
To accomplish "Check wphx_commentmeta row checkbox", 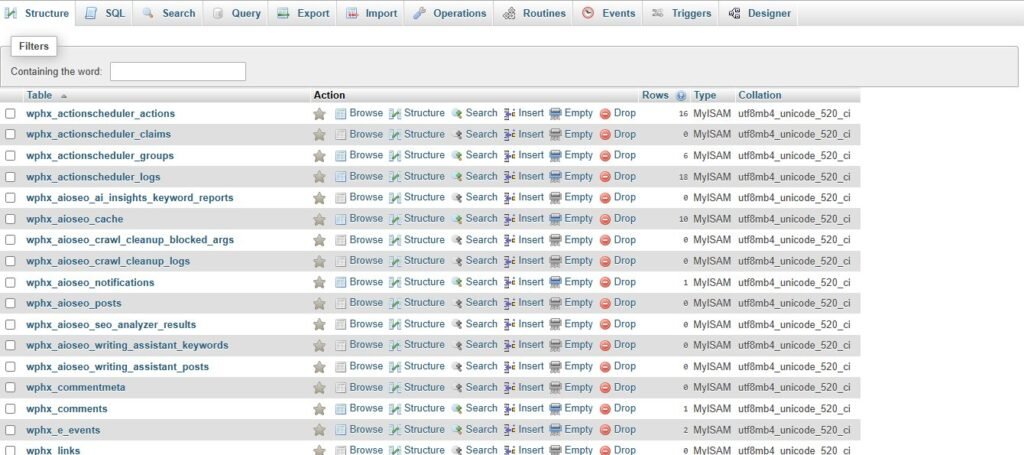I will coord(10,388).
